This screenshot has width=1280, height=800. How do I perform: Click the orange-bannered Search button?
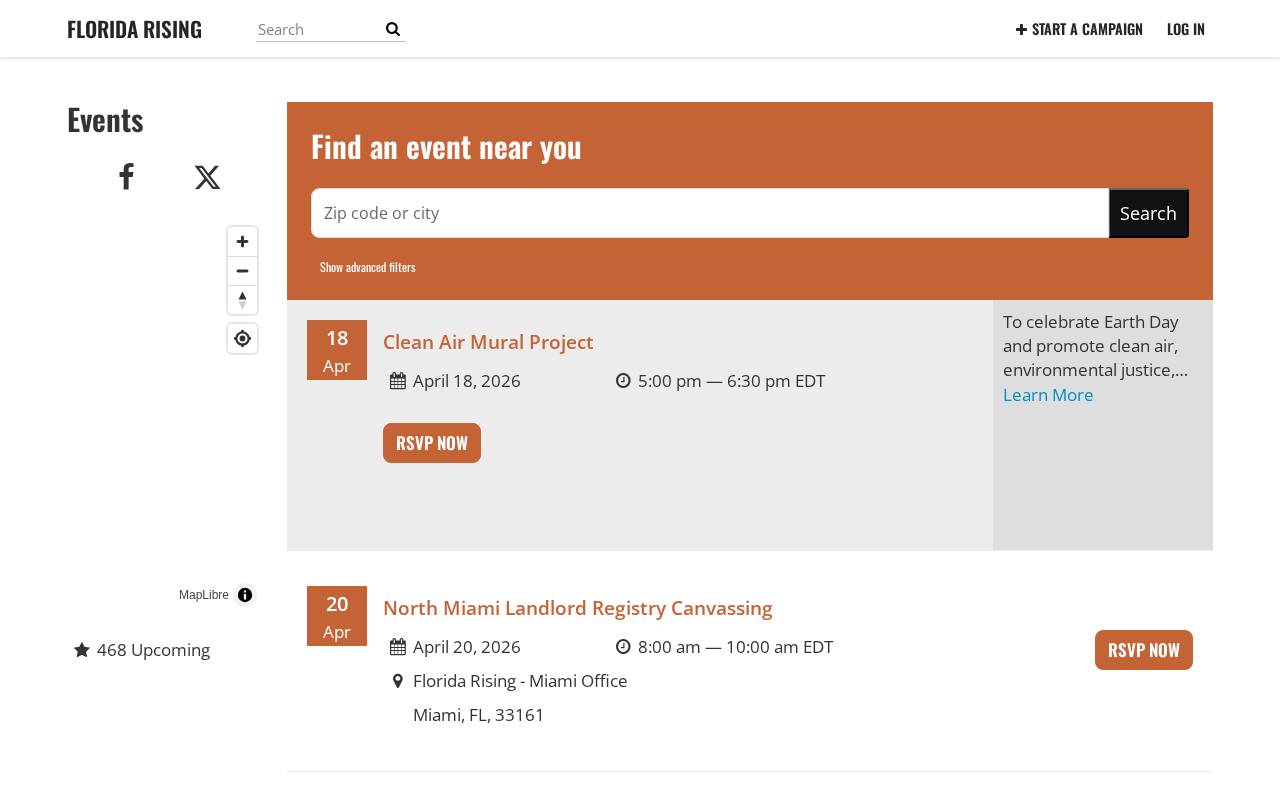pyautogui.click(x=1148, y=213)
